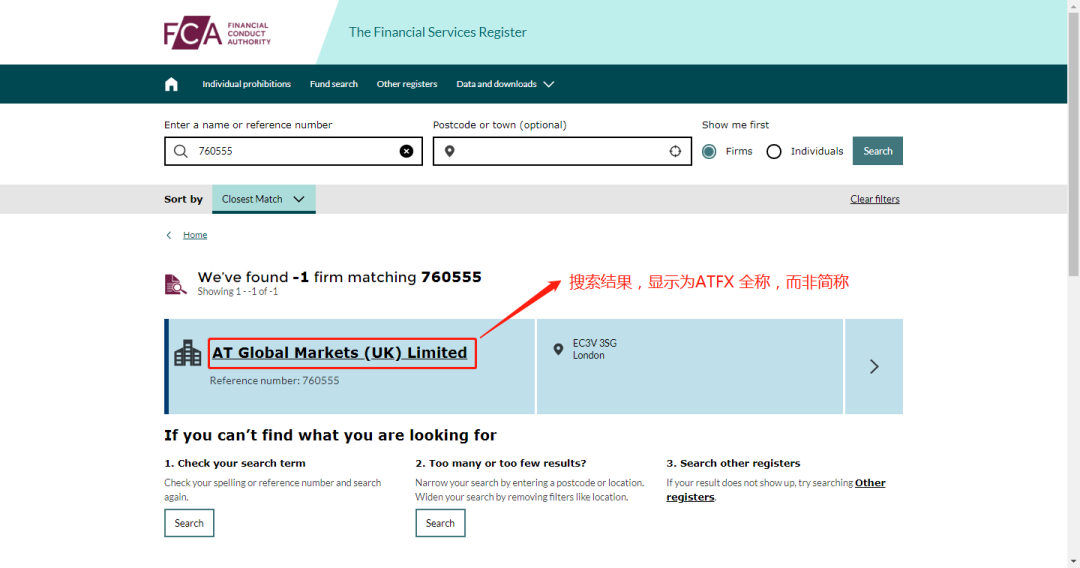1080x568 pixels.
Task: Click the scrollbar down arrow
Action: 1074,562
